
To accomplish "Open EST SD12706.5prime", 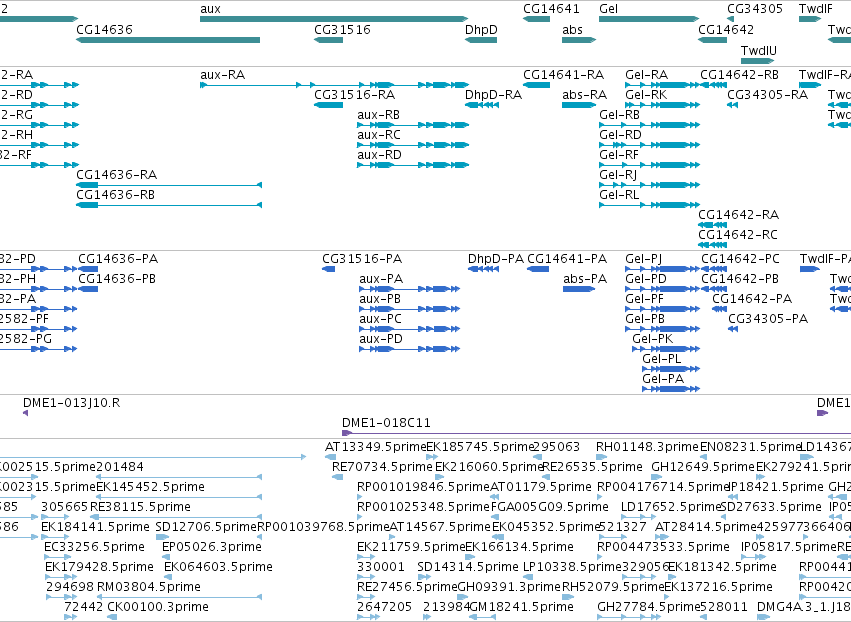I will [x=206, y=527].
